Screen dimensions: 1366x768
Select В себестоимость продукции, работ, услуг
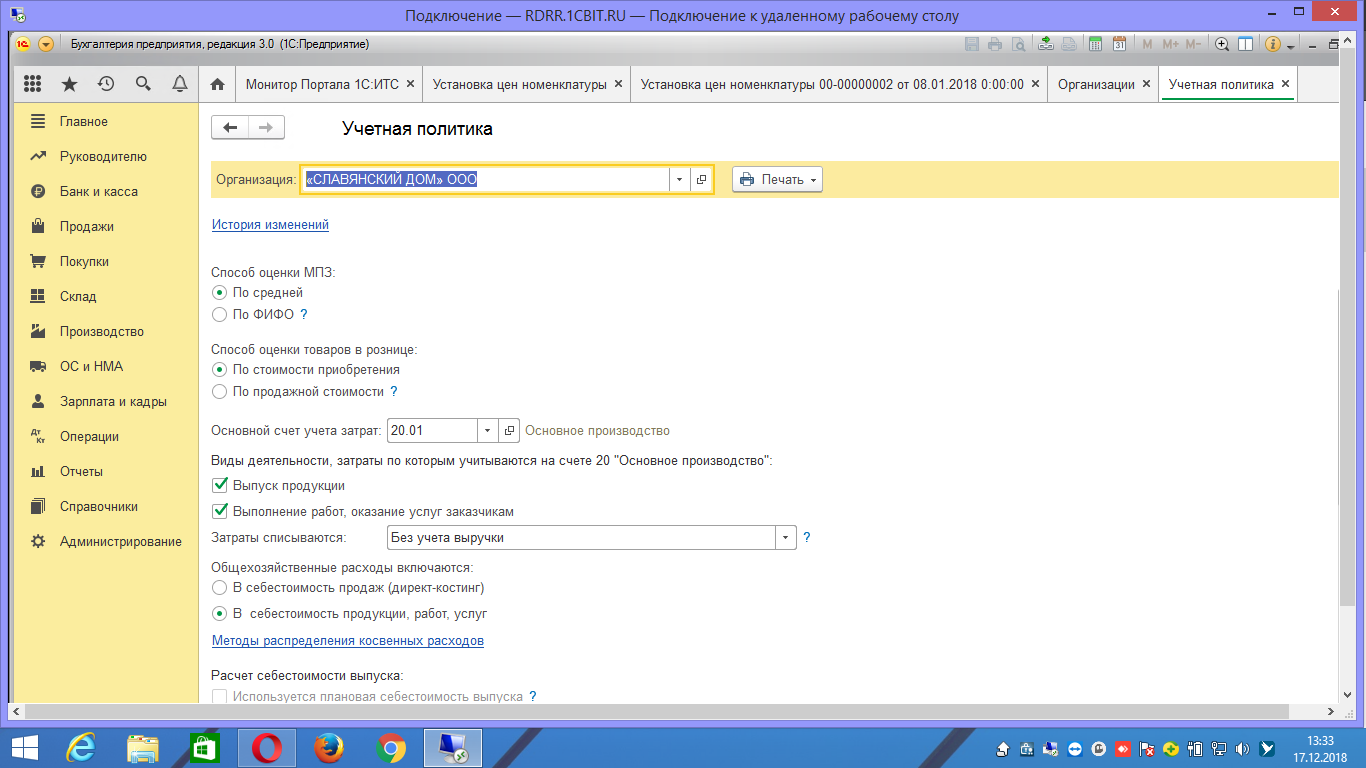pos(350,614)
